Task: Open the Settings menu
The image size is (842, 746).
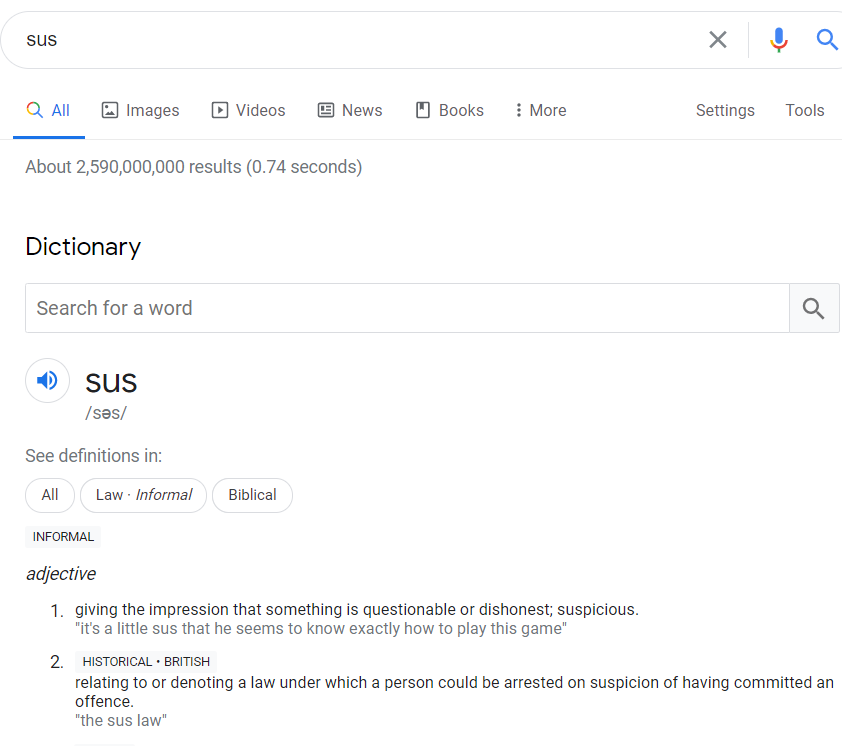Action: [x=725, y=111]
